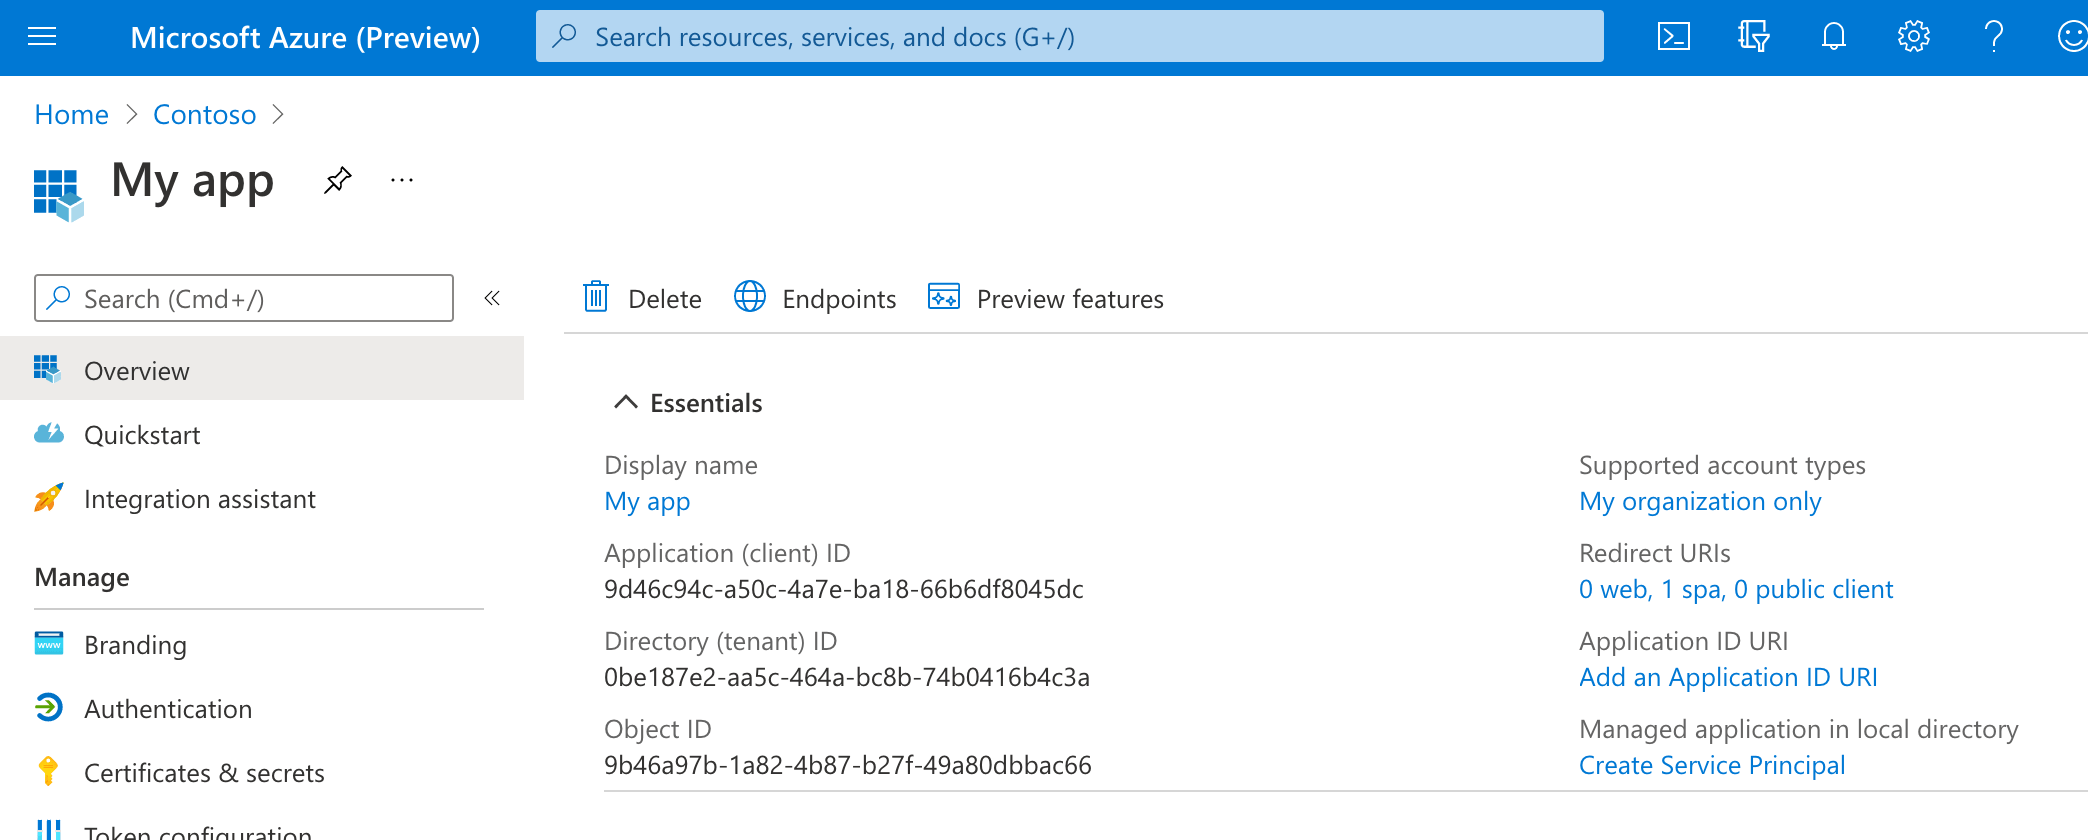2088x840 pixels.
Task: Collapse the sidebar with the double chevron
Action: pyautogui.click(x=492, y=298)
